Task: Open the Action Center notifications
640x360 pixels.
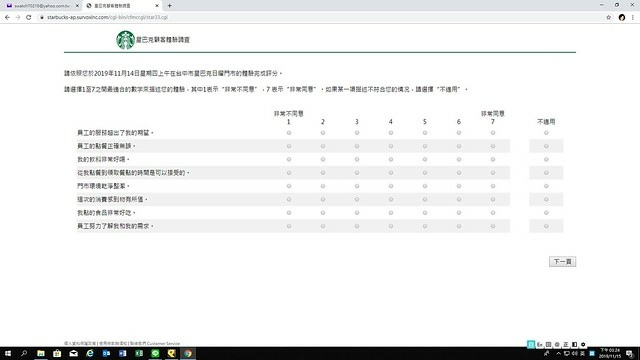Action: [630, 353]
